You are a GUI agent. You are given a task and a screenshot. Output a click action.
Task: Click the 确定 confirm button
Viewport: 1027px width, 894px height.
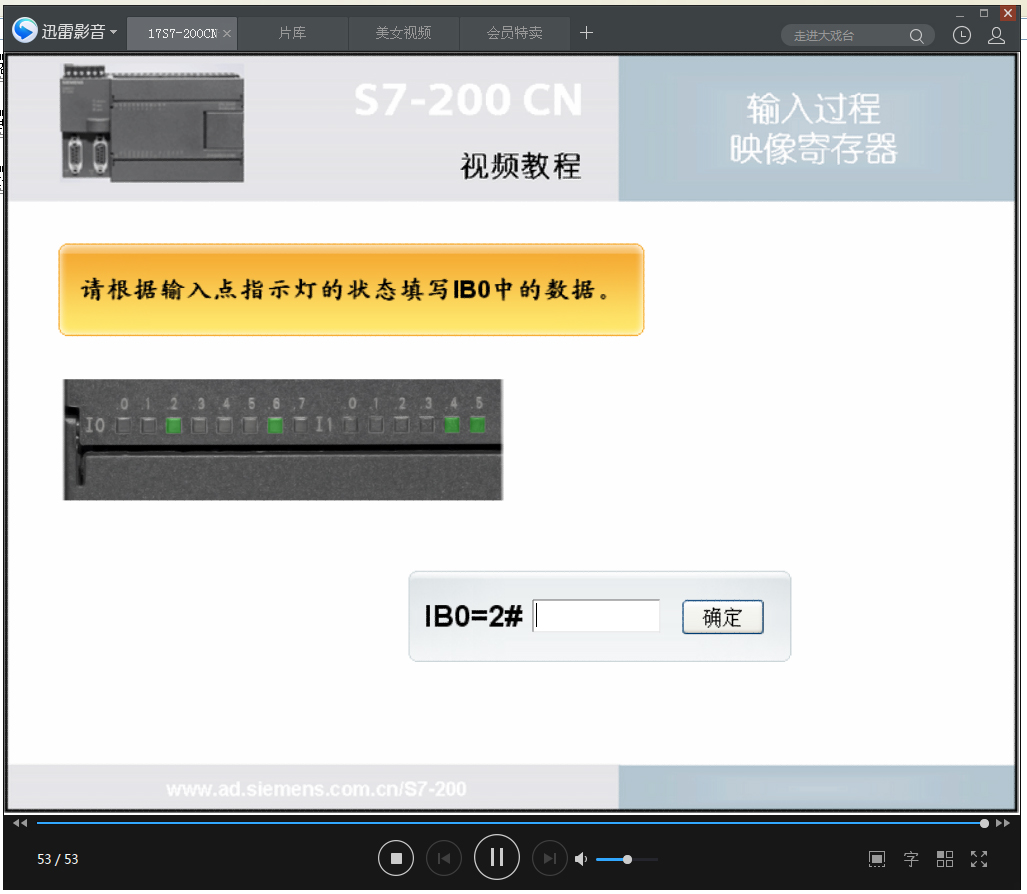tap(722, 617)
